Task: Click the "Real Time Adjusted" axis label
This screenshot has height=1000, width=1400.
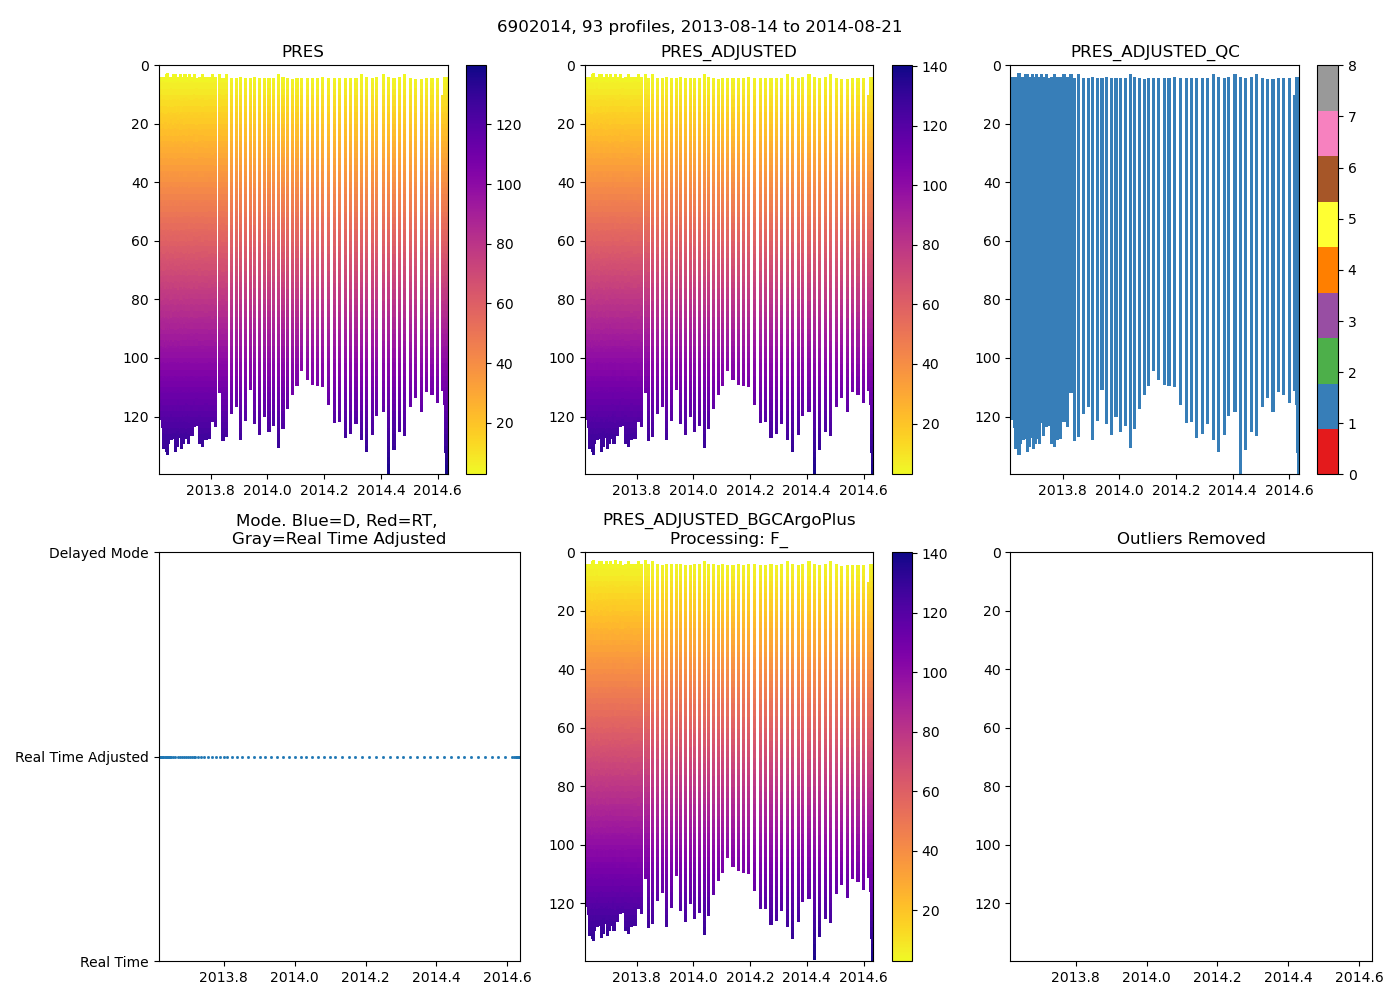Action: click(x=82, y=757)
